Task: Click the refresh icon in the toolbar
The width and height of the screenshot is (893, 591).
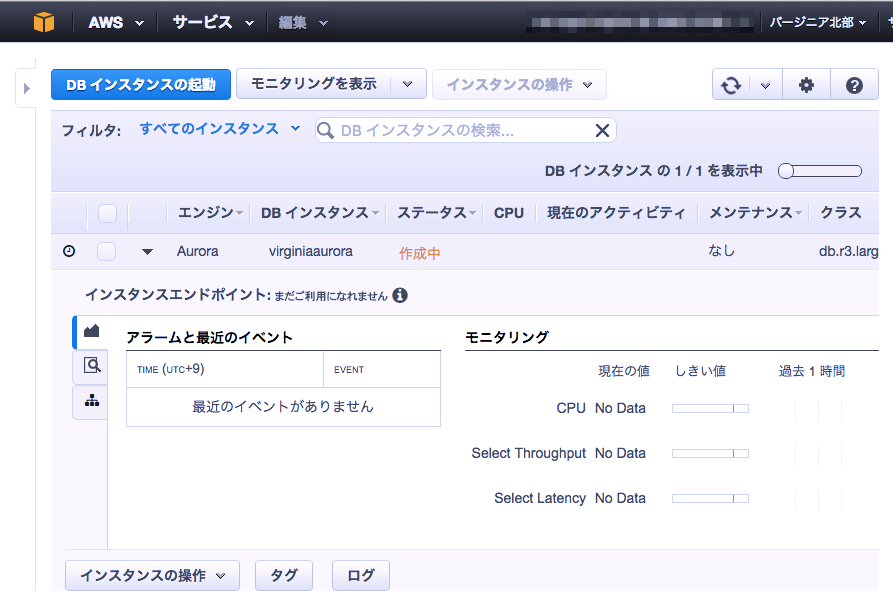Action: click(x=733, y=84)
